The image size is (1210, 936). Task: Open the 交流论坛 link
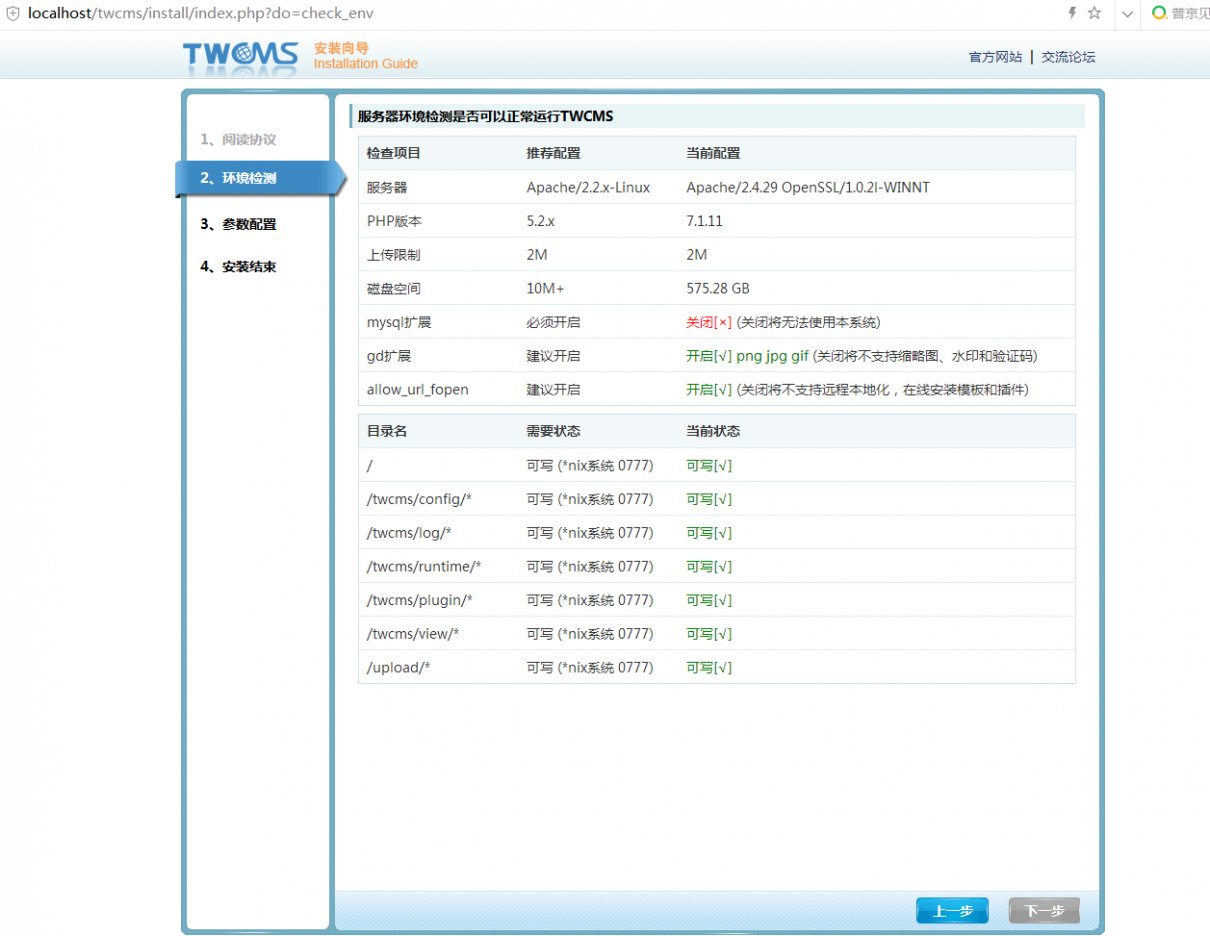(1068, 57)
